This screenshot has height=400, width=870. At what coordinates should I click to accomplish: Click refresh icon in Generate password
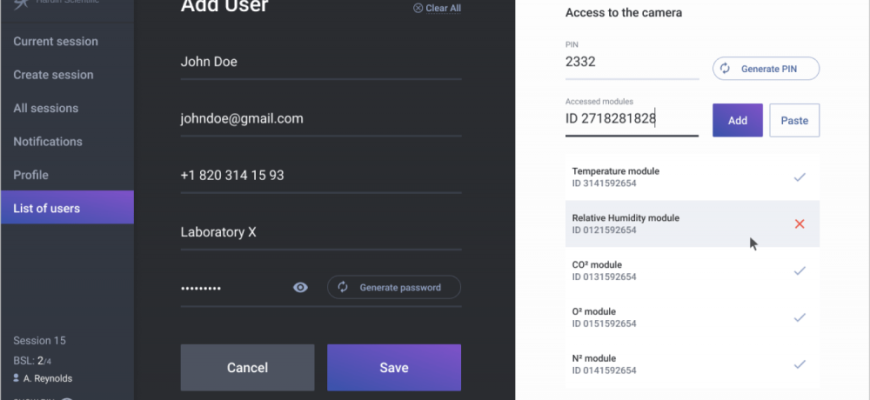[342, 288]
